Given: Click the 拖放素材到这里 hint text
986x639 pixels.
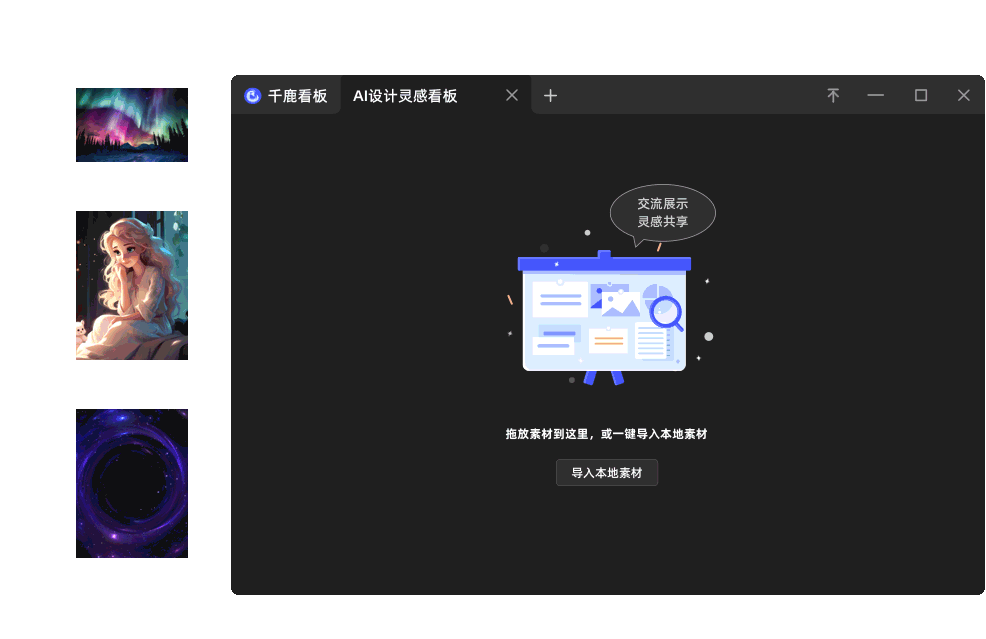Looking at the screenshot, I should pyautogui.click(x=606, y=433).
